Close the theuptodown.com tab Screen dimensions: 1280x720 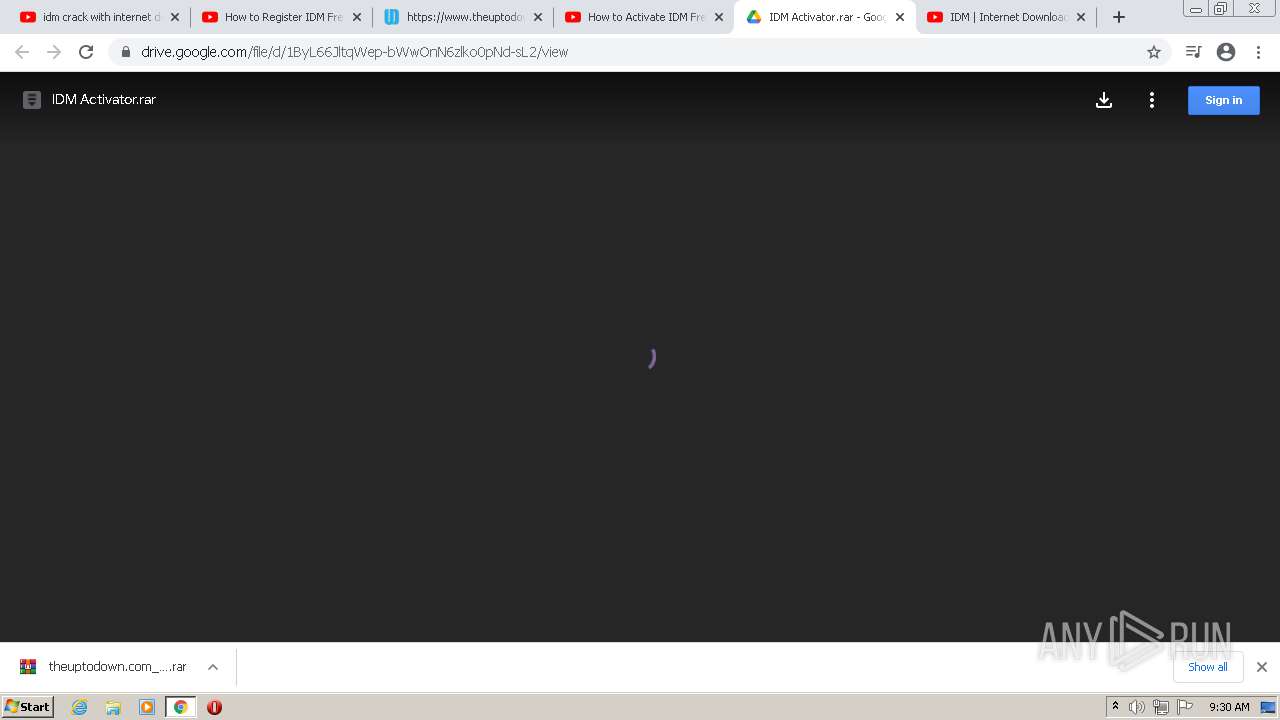point(538,17)
